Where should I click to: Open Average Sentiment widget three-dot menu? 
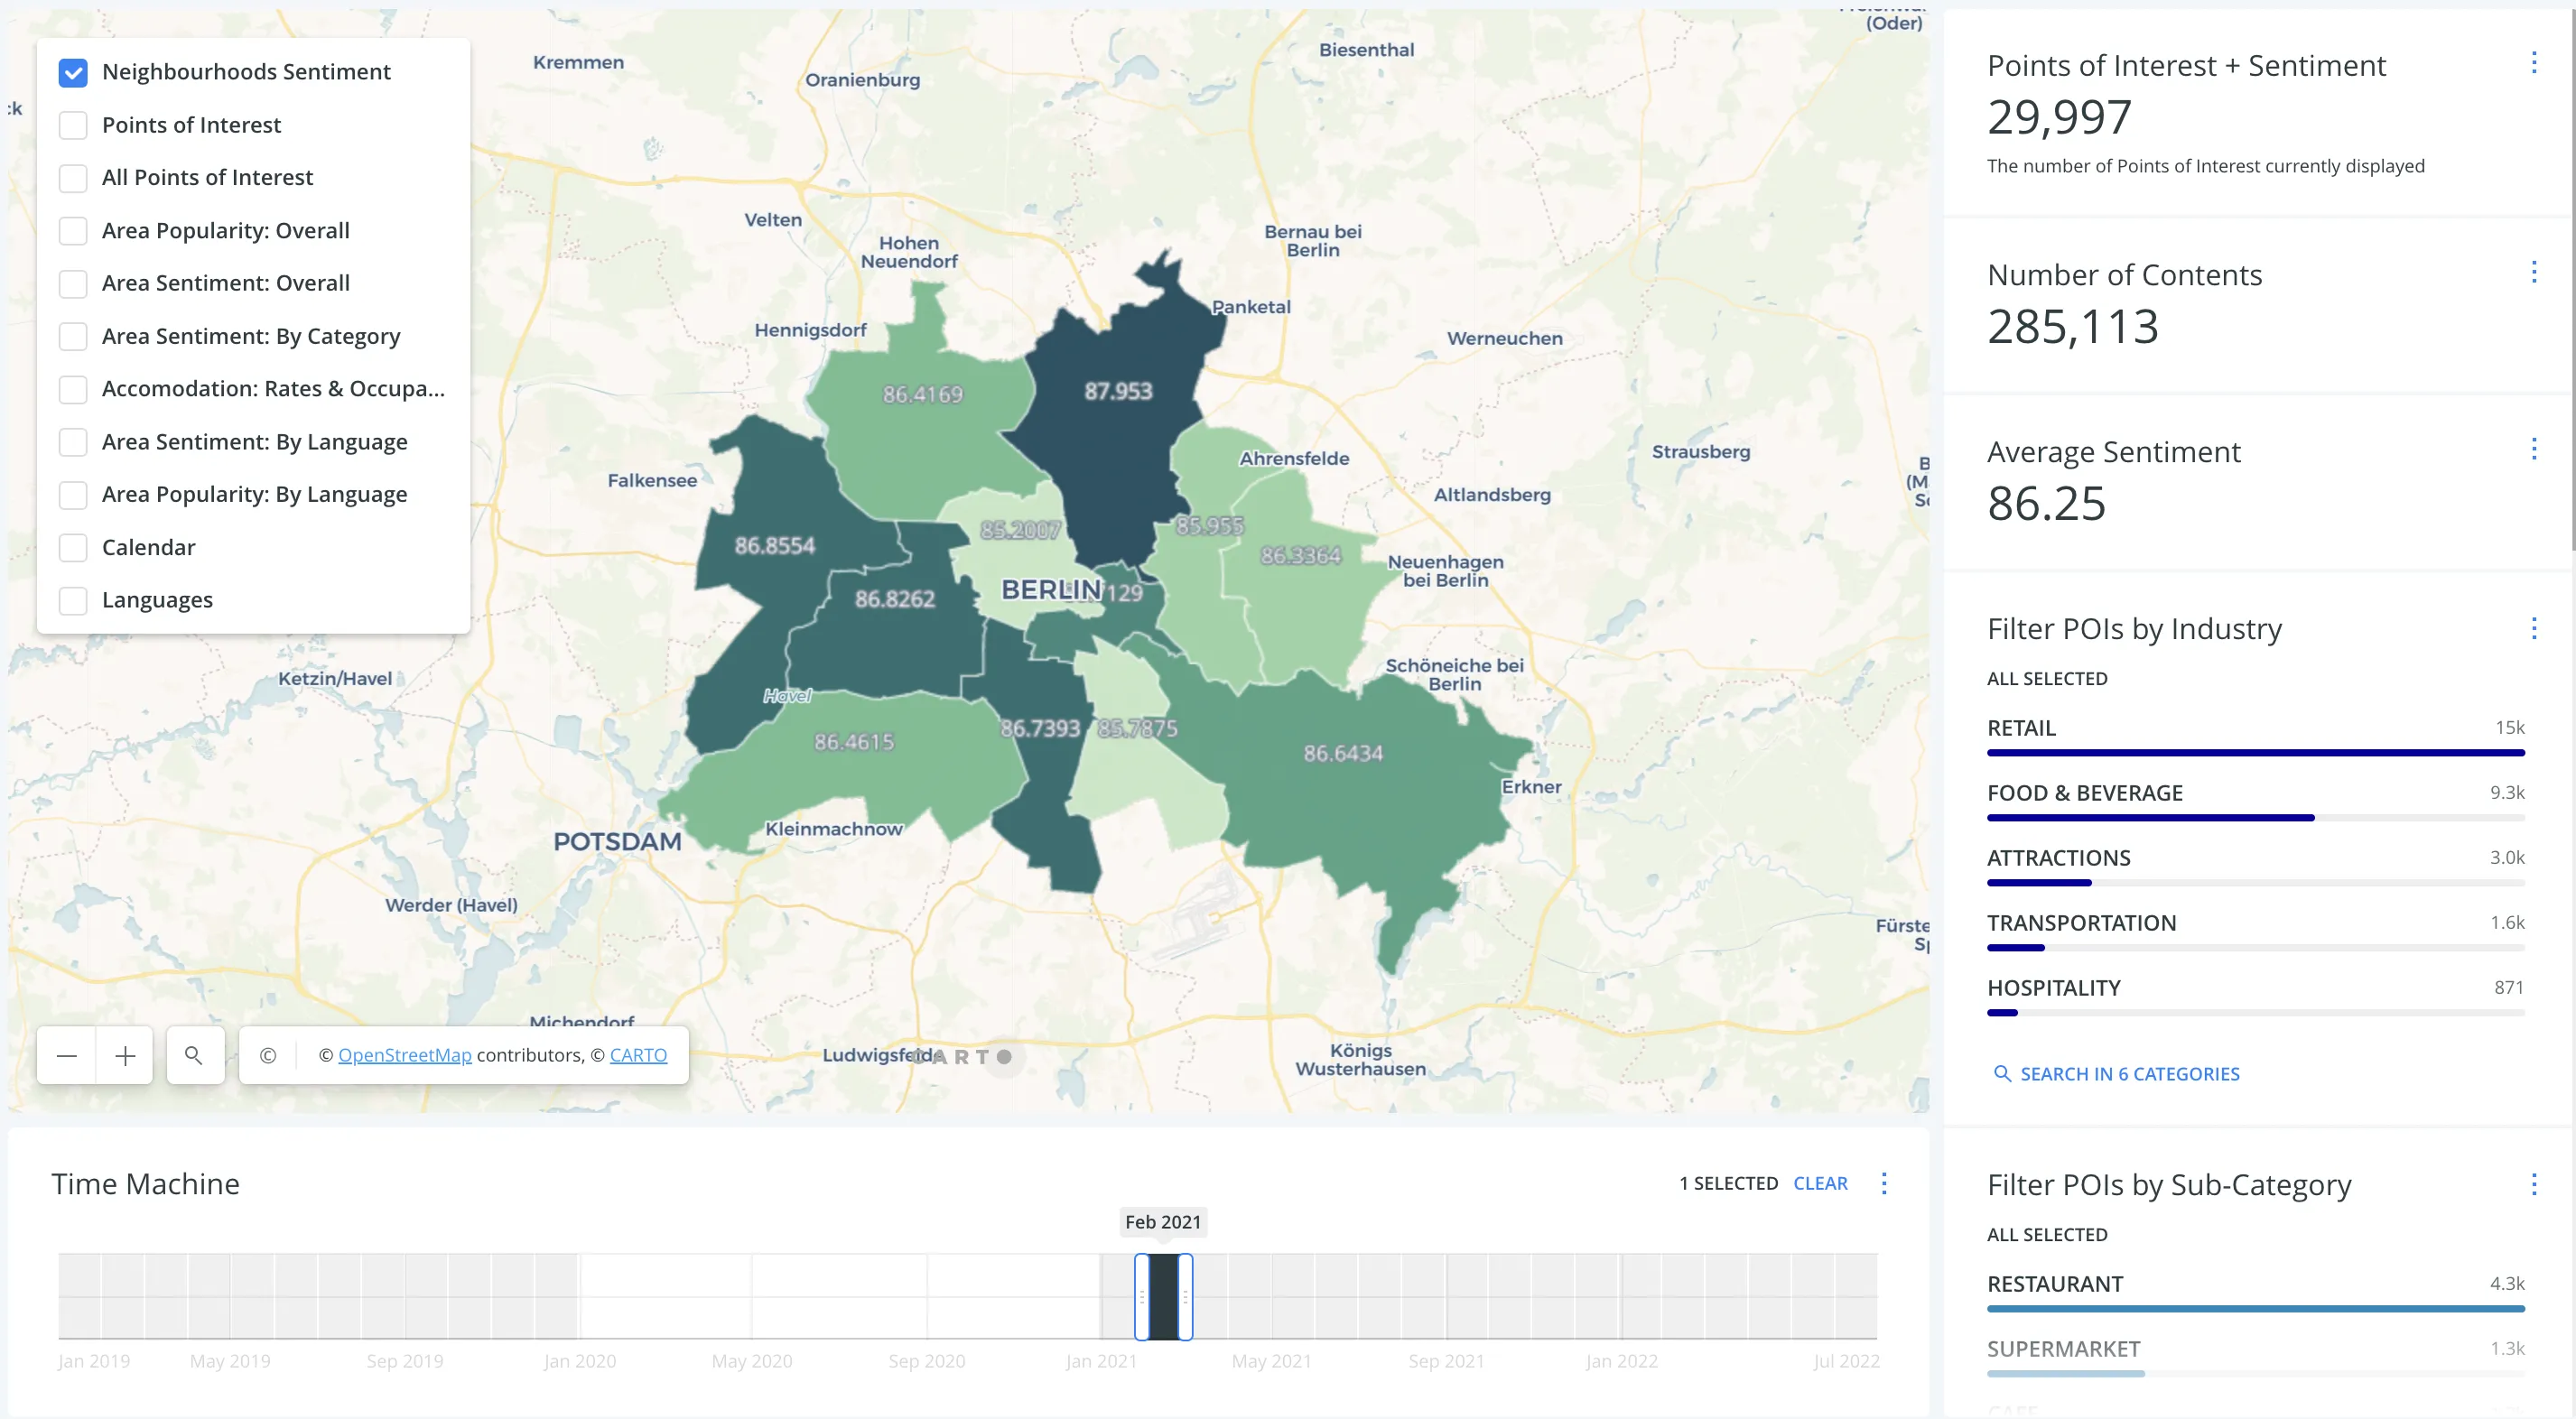click(x=2533, y=449)
